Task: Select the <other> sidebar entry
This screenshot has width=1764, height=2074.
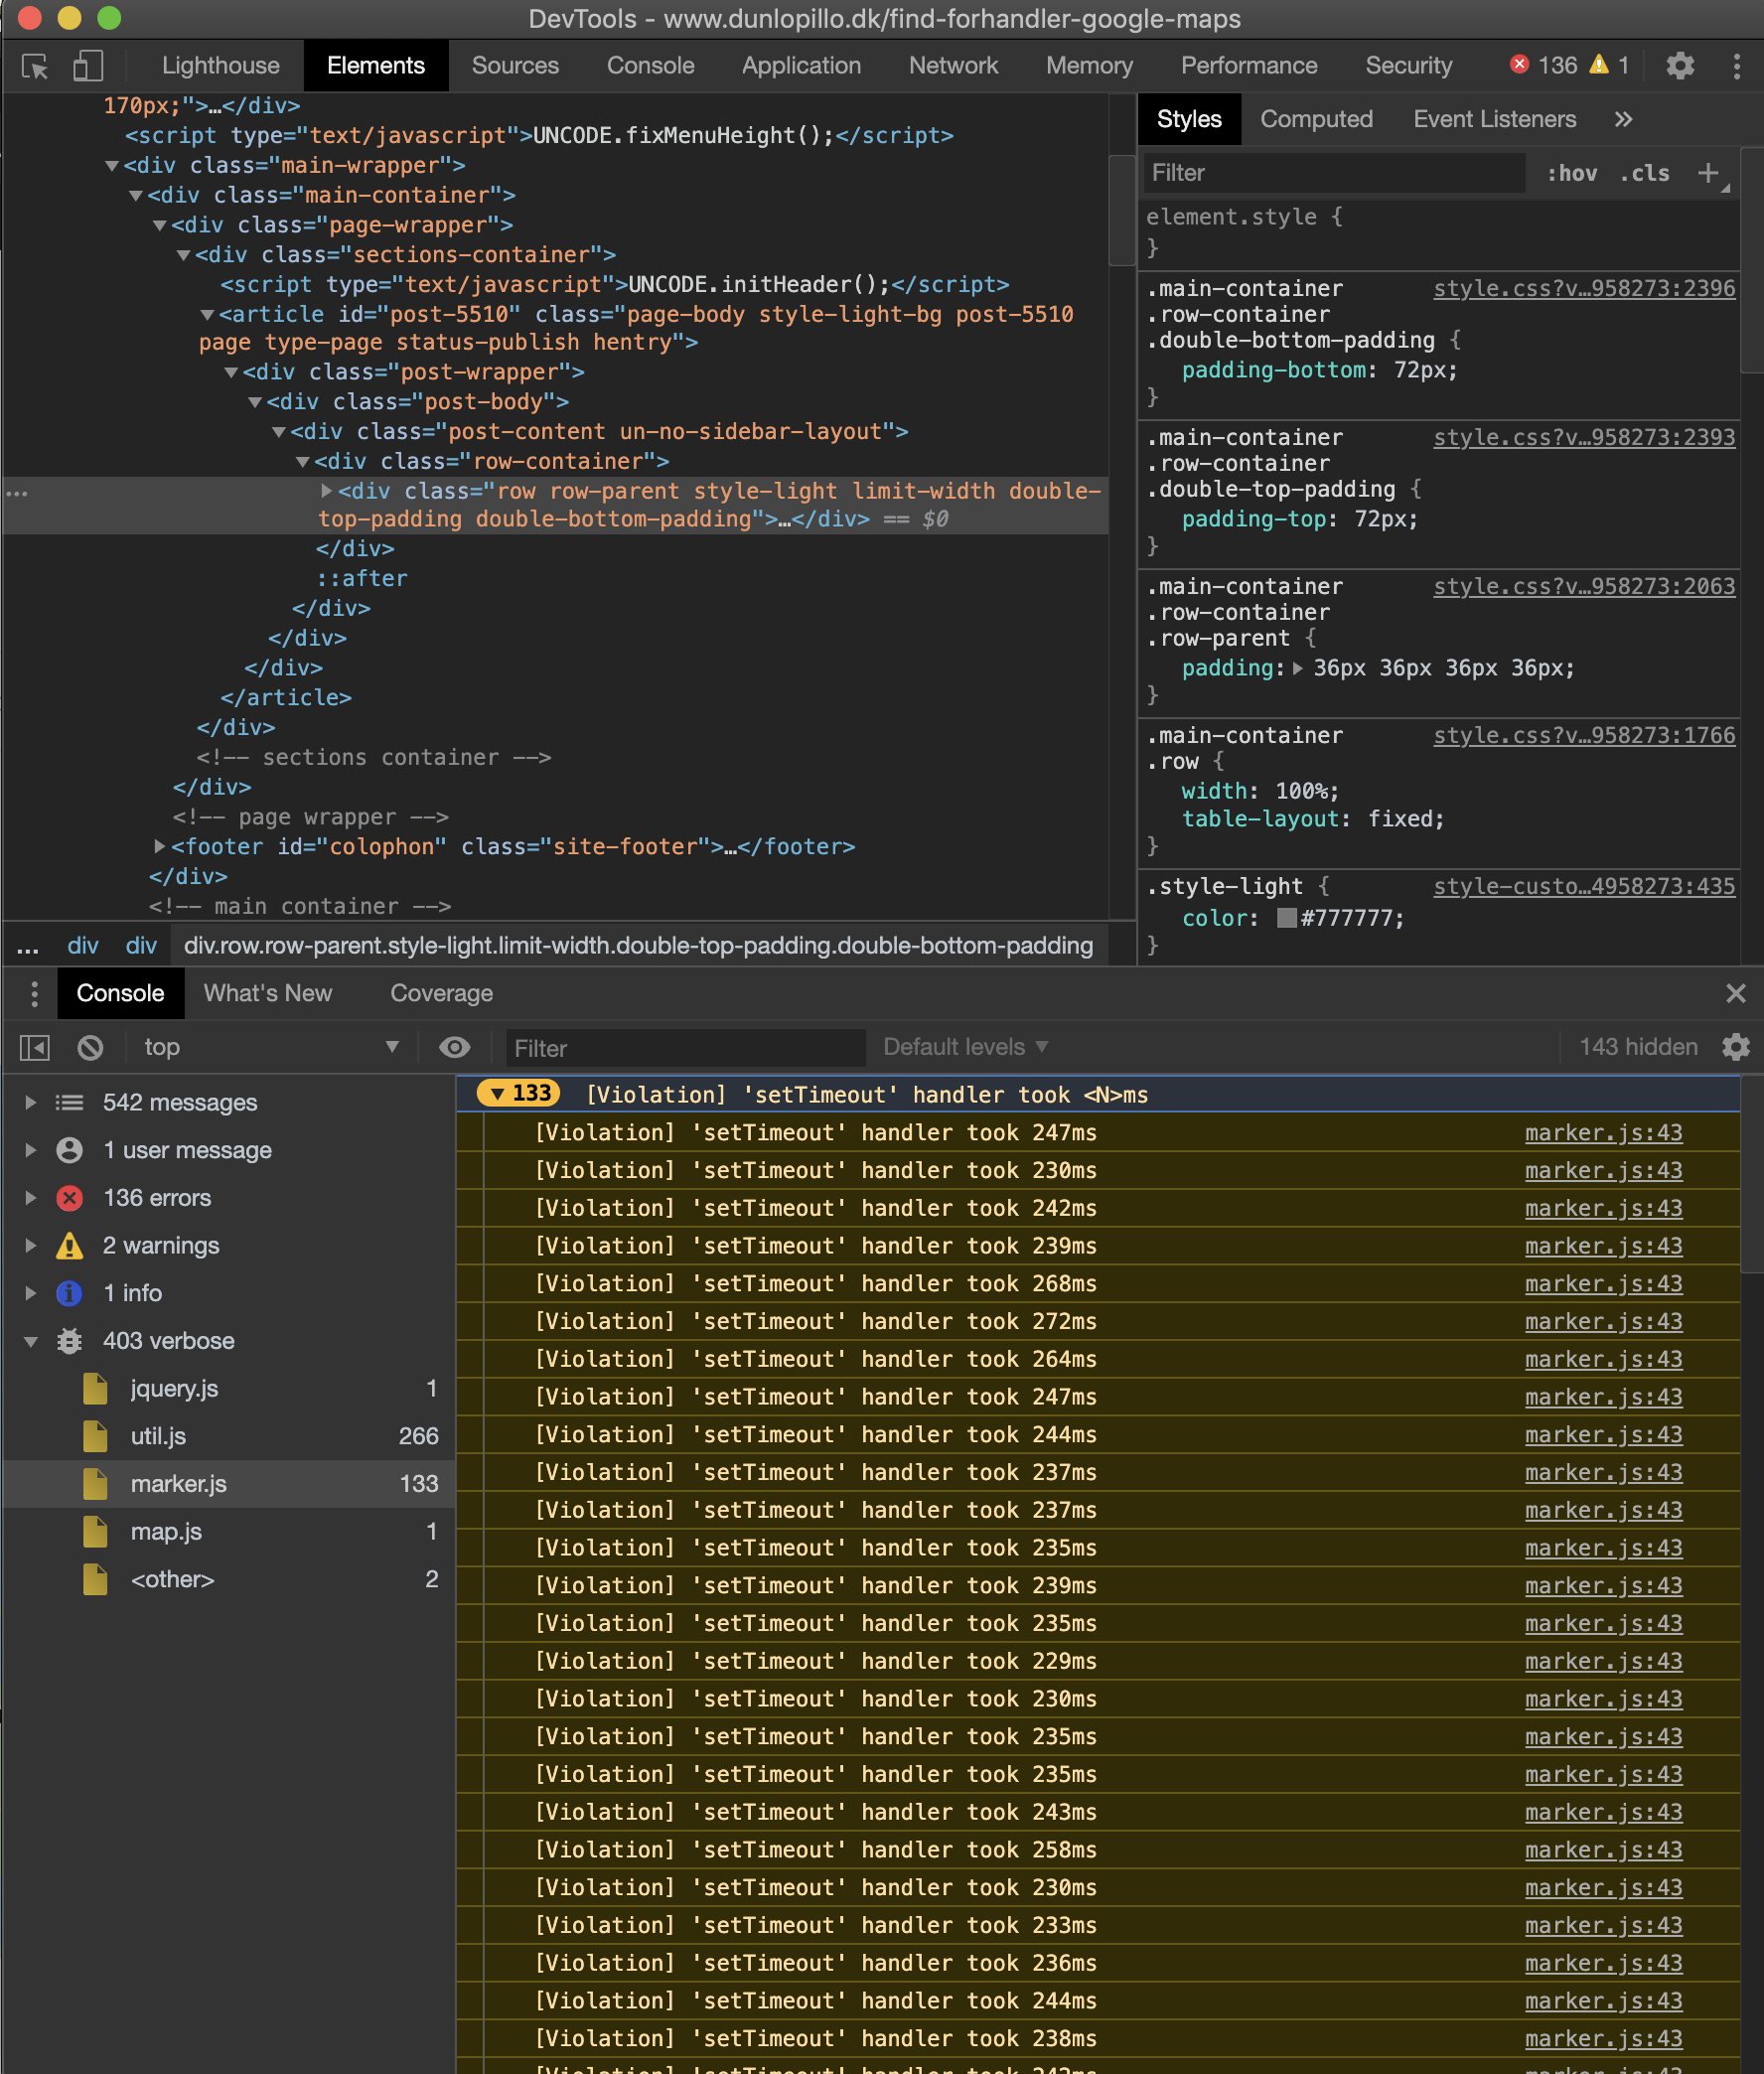Action: pos(228,1579)
